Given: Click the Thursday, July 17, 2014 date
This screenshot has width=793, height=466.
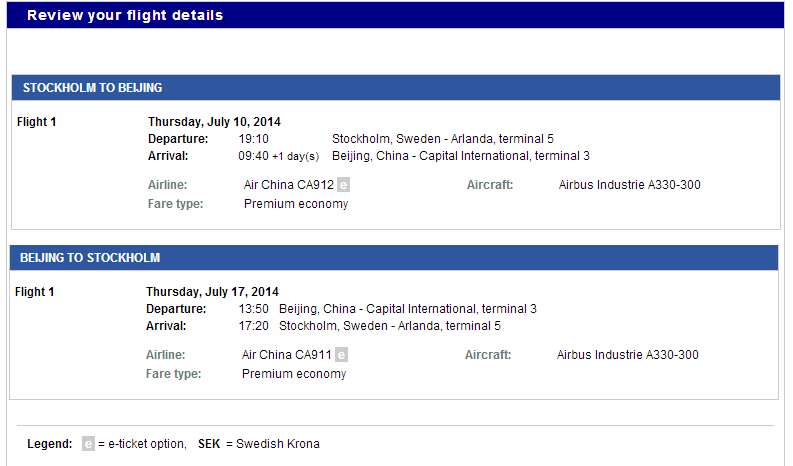Looking at the screenshot, I should click(x=212, y=292).
